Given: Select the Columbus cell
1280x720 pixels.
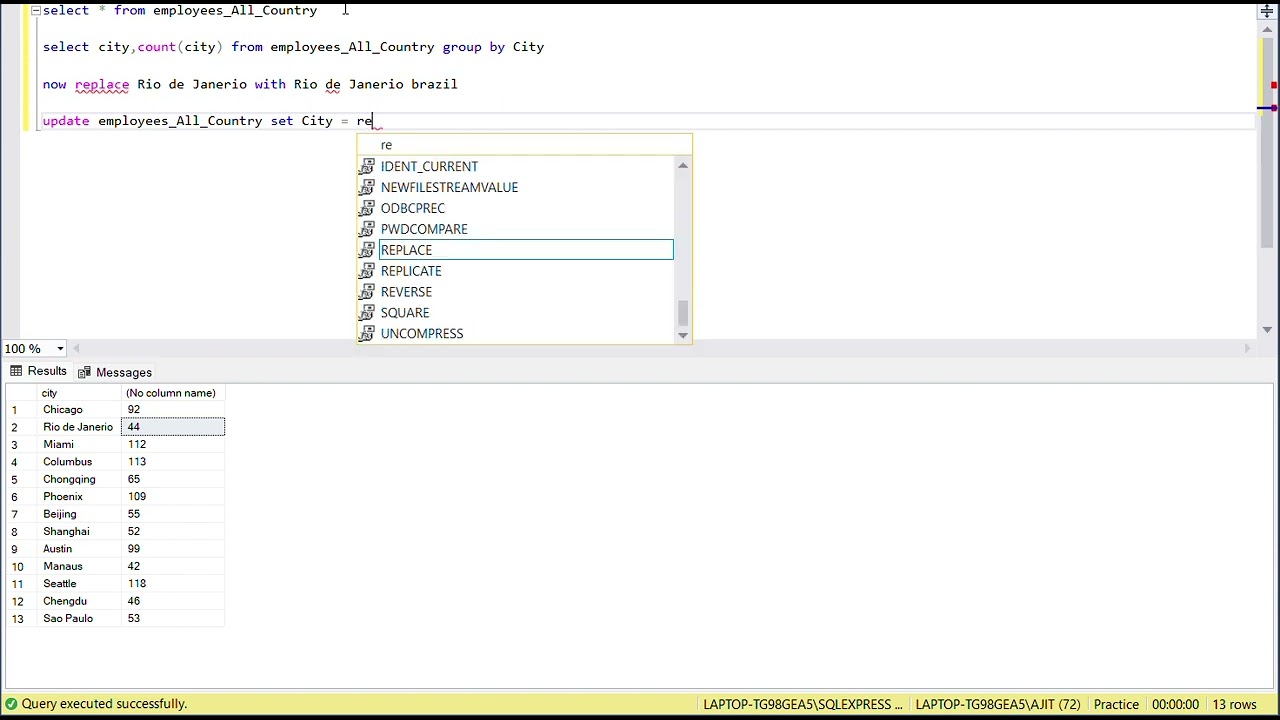Looking at the screenshot, I should [x=79, y=462].
